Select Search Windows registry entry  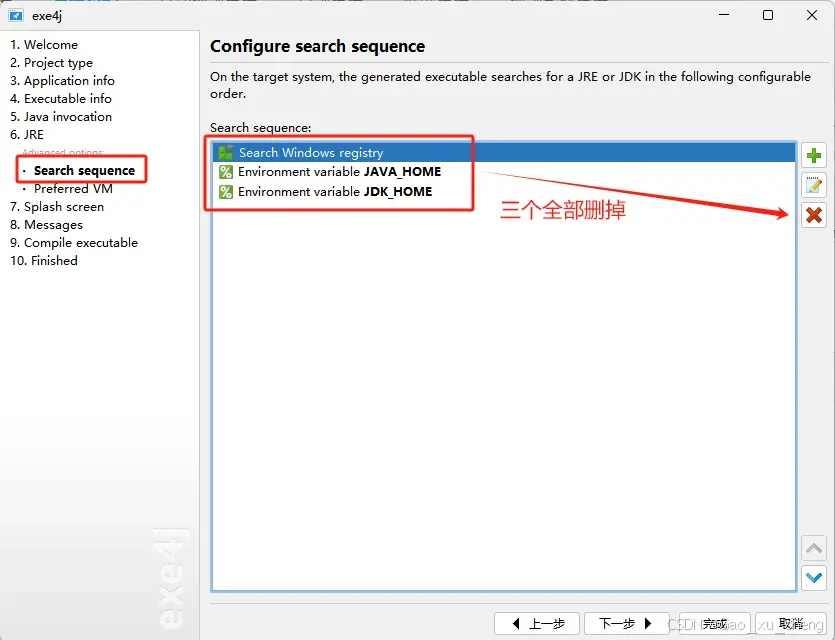[503, 152]
